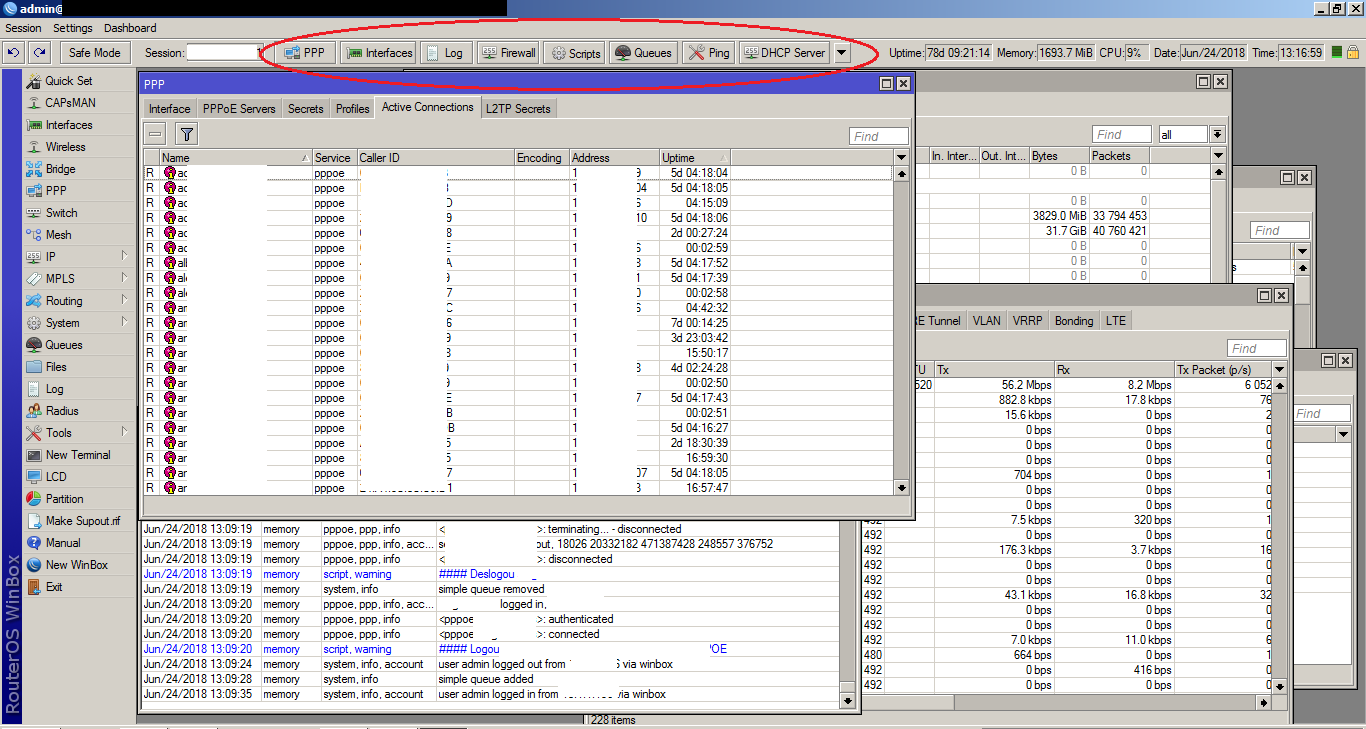Launch the Ping tool from the toolbar
This screenshot has height=729, width=1366.
708,52
